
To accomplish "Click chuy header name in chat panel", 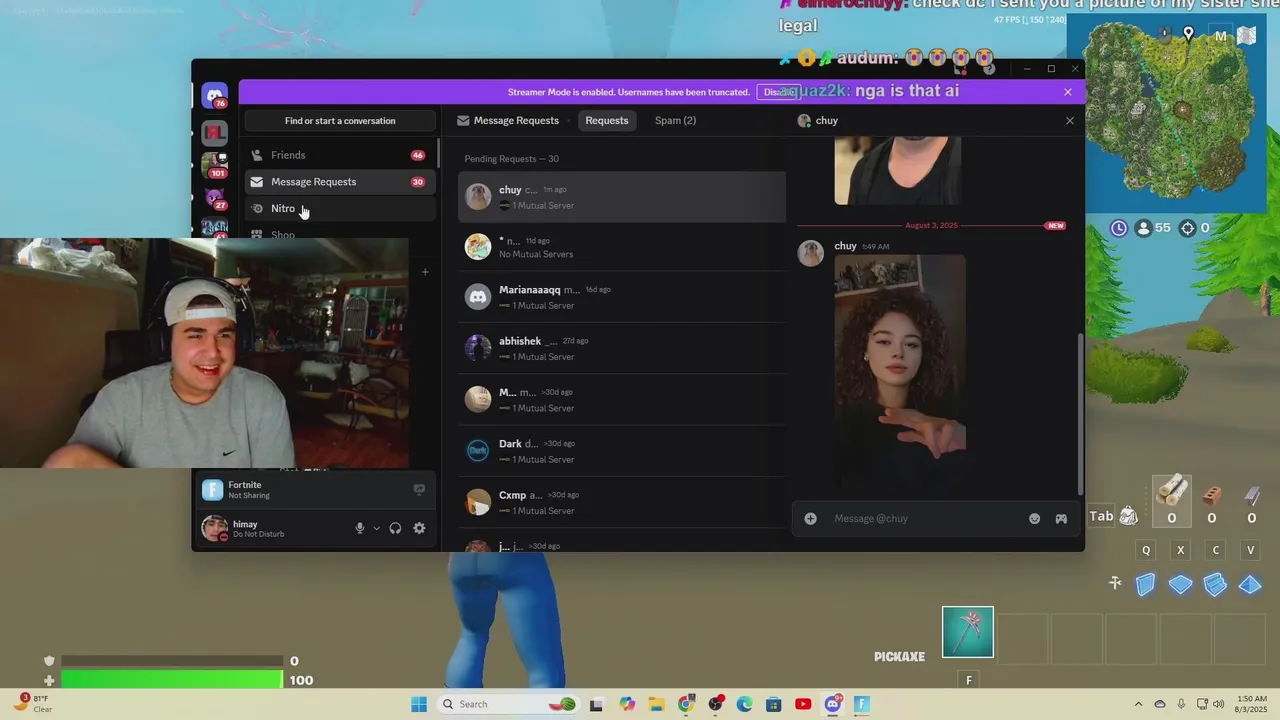I will click(x=827, y=121).
